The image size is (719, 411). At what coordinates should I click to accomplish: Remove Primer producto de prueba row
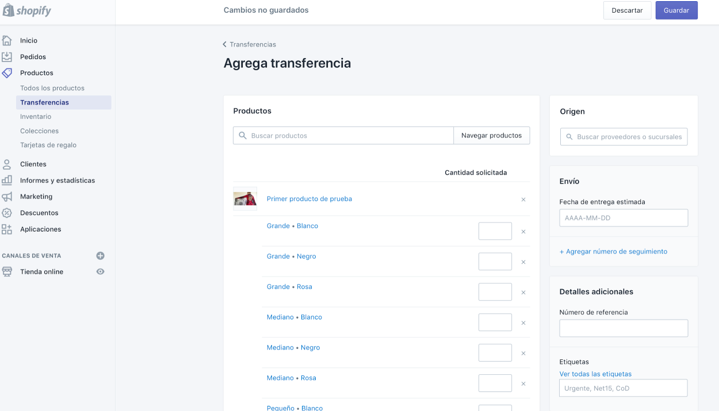click(523, 200)
